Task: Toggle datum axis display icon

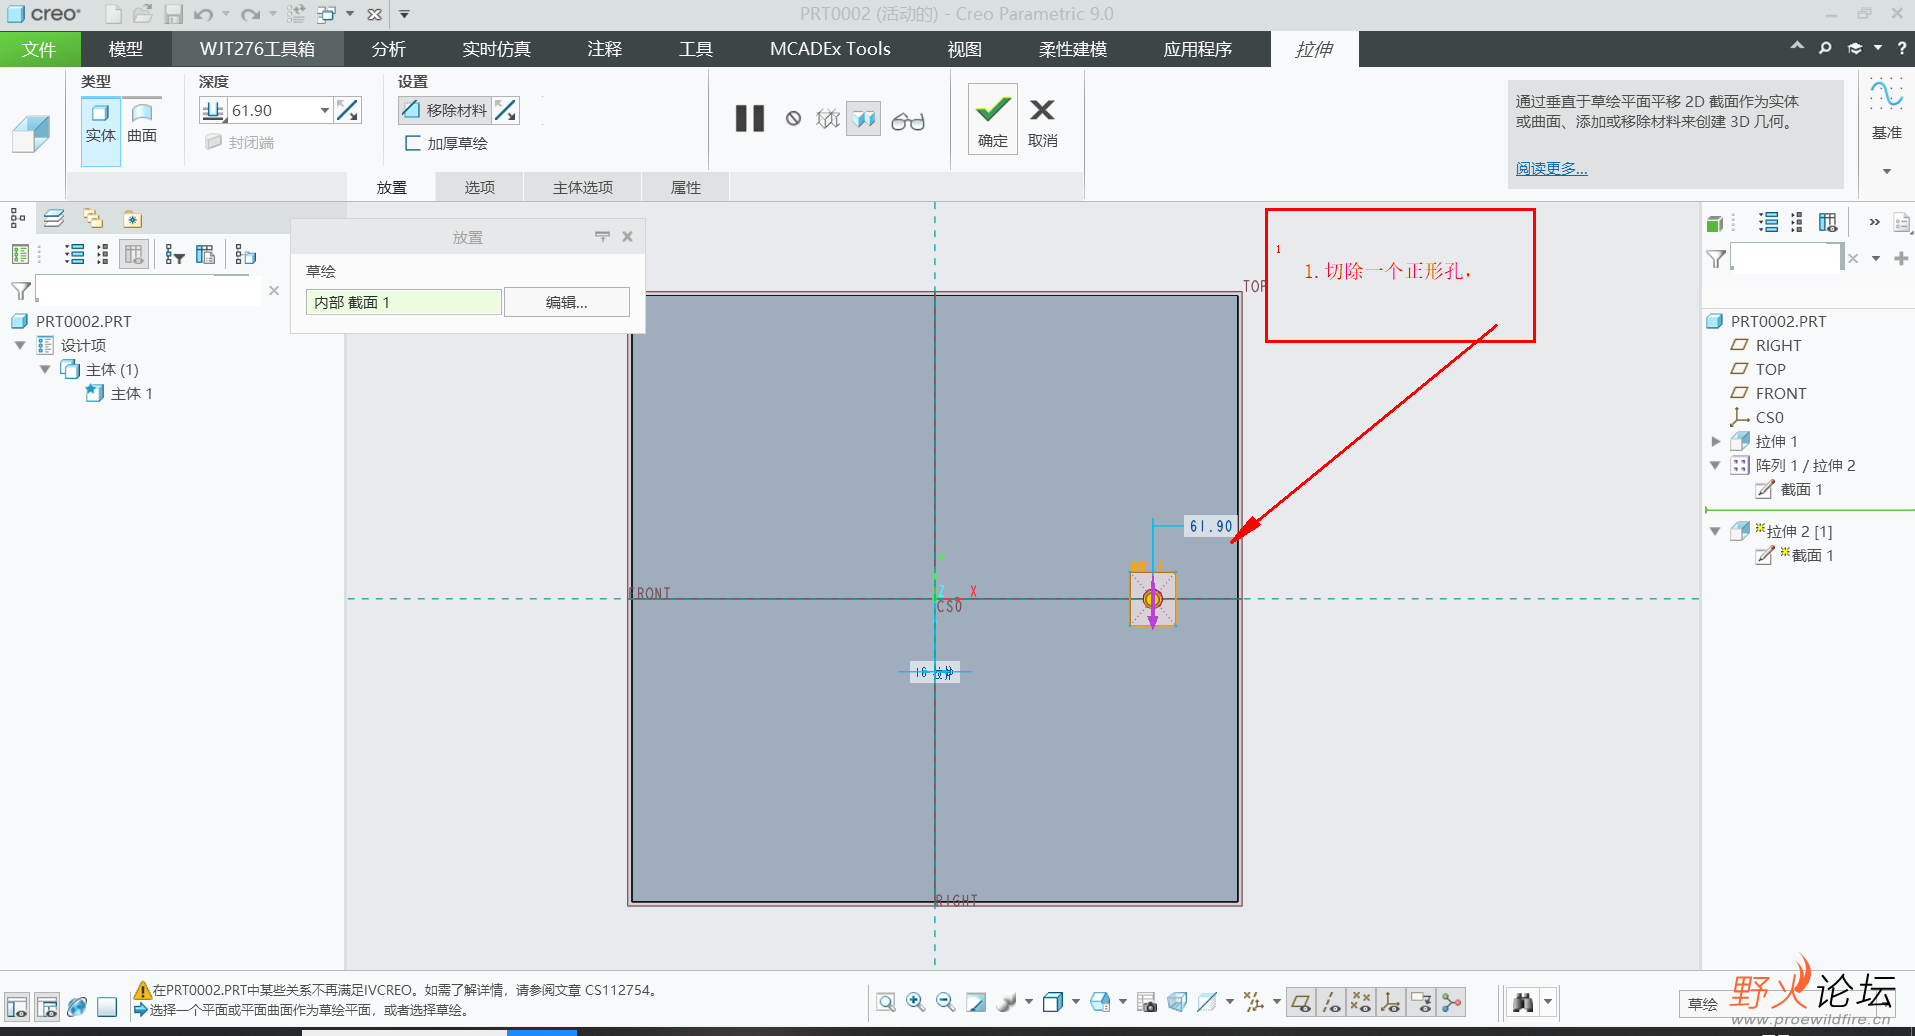Action: click(x=1331, y=1002)
